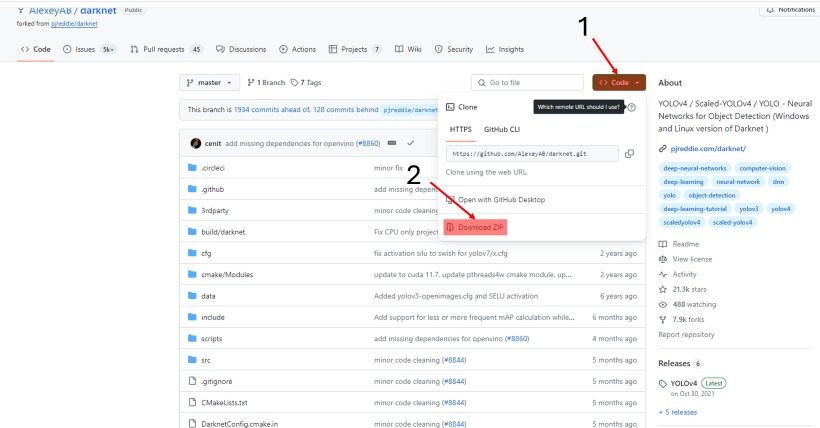Screen dimensions: 820x428
Task: Copy the HTTPS clone URL to clipboard
Action: (629, 153)
